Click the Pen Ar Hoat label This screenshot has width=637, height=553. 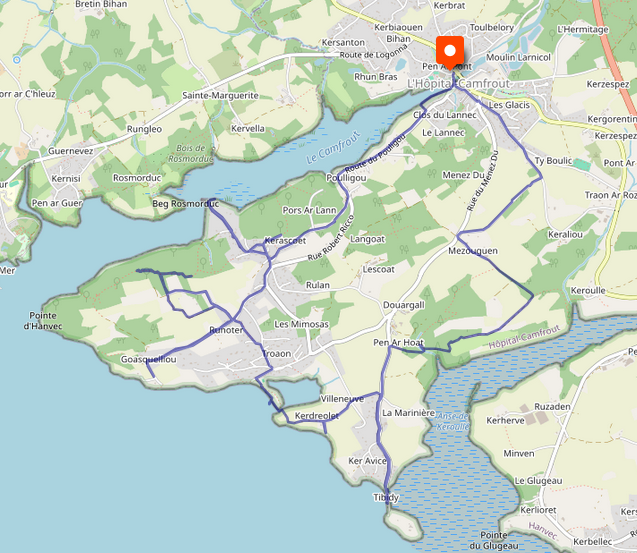(399, 343)
